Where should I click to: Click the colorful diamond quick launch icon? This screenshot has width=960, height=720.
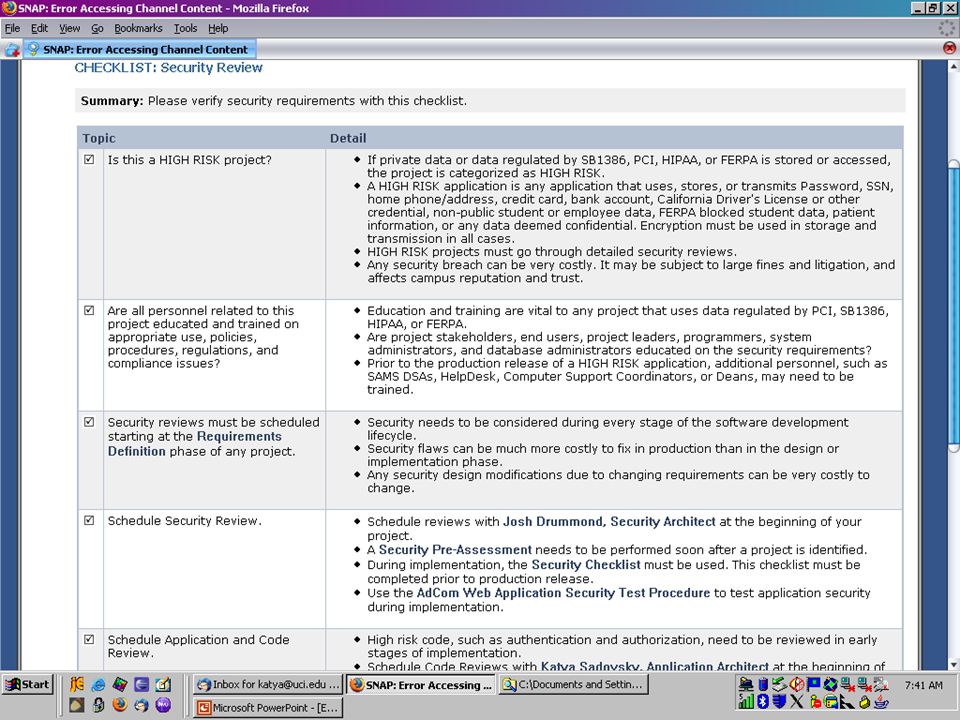tap(120, 684)
